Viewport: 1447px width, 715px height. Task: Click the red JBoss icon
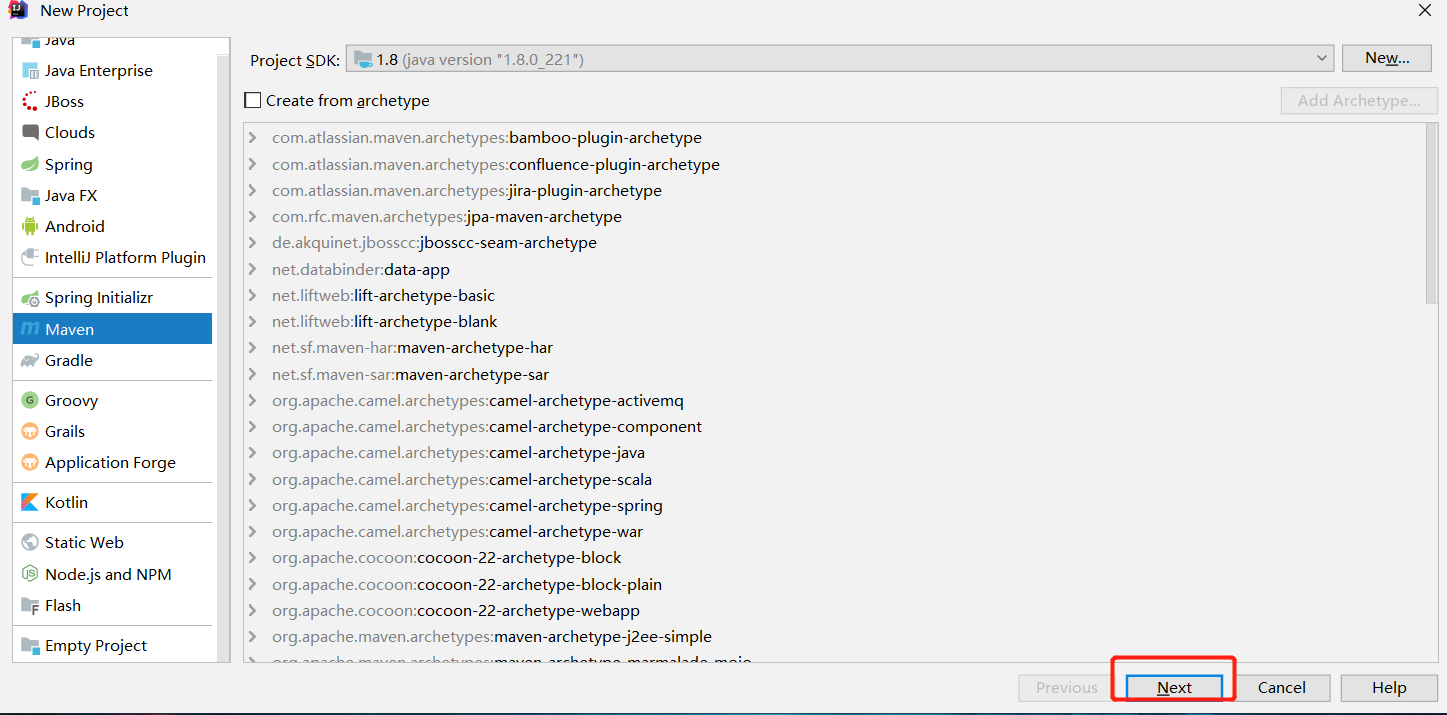coord(30,102)
